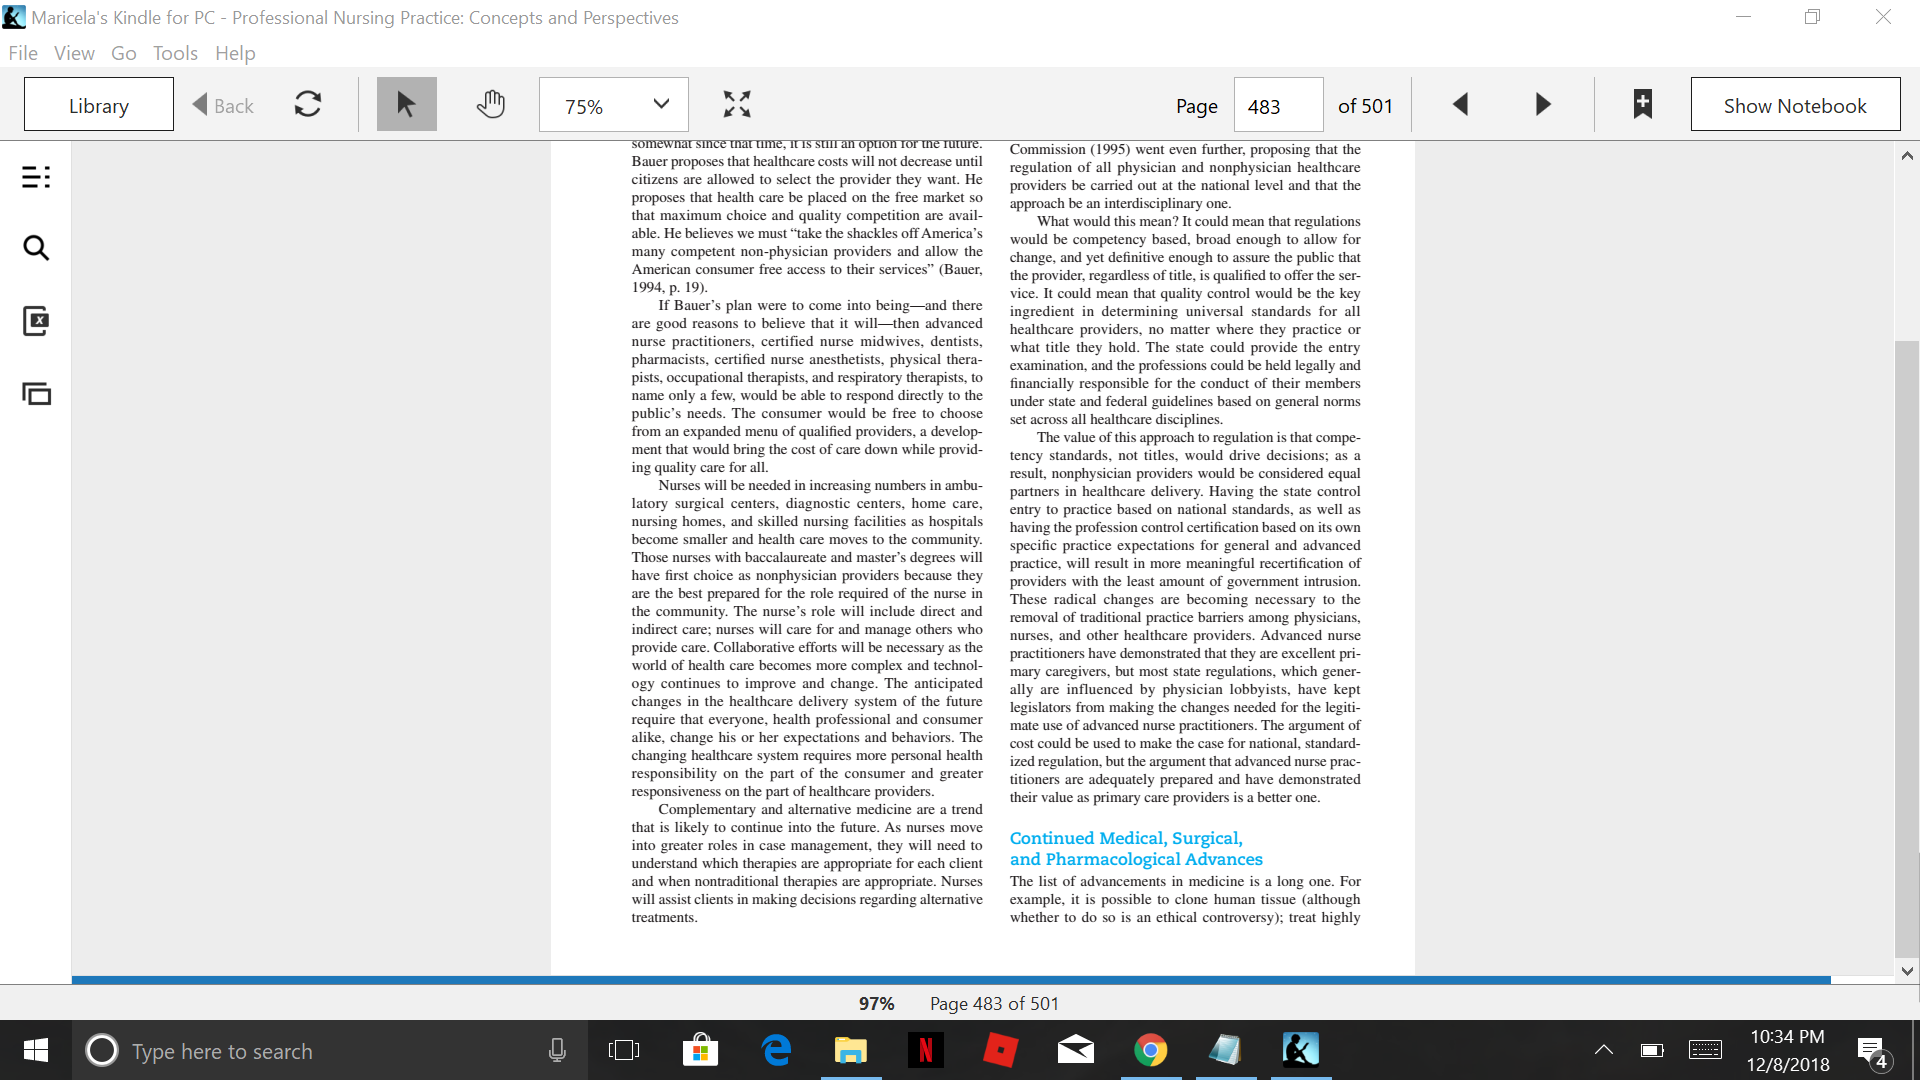The height and width of the screenshot is (1080, 1920).
Task: Click the Back button
Action: (223, 105)
